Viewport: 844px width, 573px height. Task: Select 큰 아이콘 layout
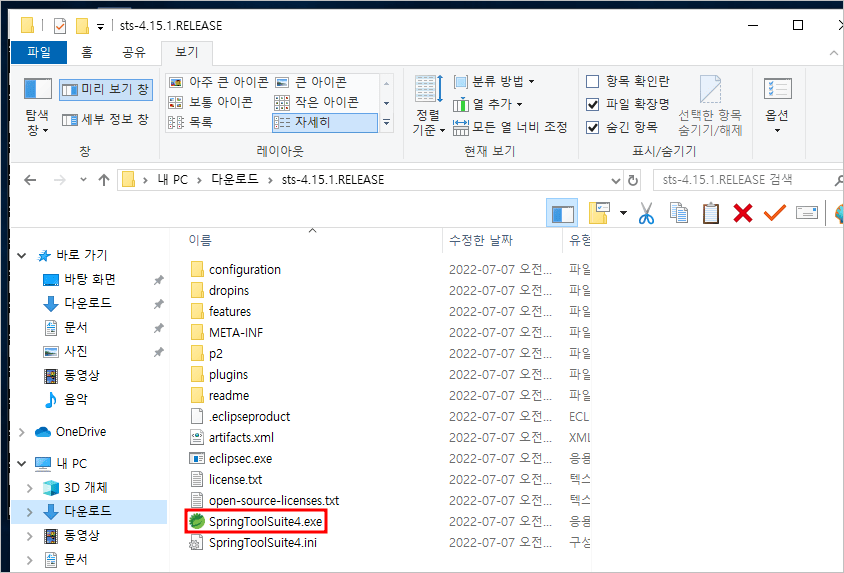click(x=311, y=82)
